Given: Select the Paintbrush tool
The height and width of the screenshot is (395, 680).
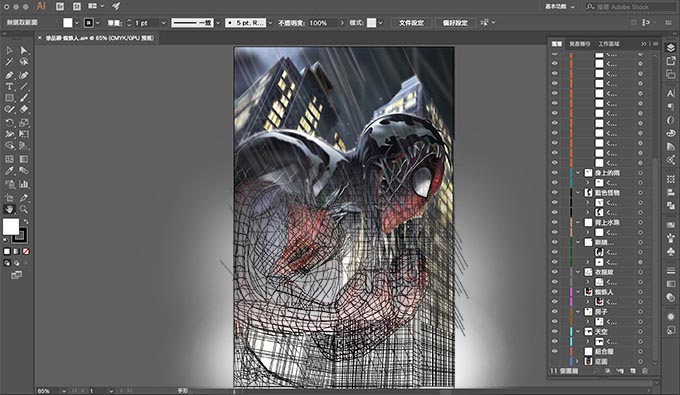Looking at the screenshot, I should [24, 98].
